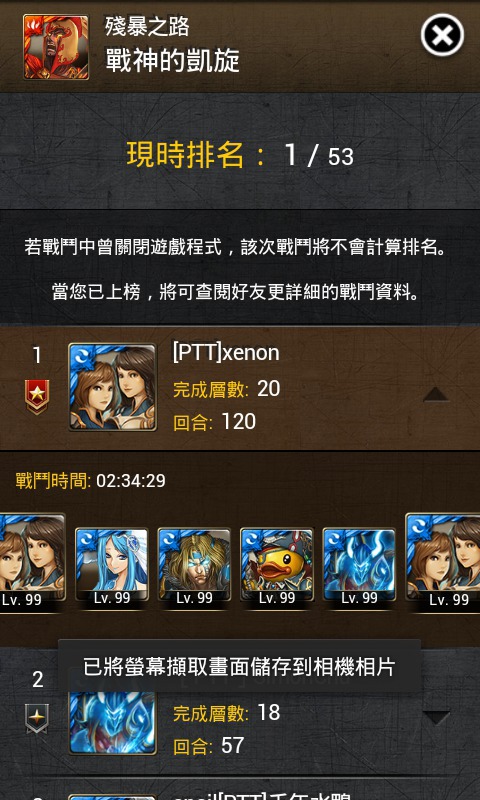This screenshot has width=480, height=800.
Task: Select the rubber duck team card
Action: [x=277, y=565]
